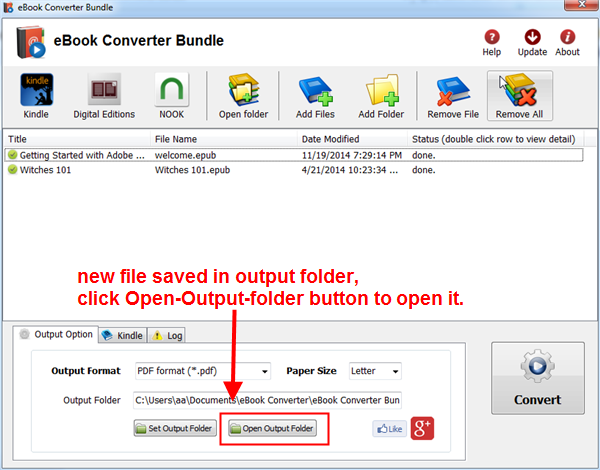Click green status icon for Getting Started row
The image size is (600, 470).
pyautogui.click(x=13, y=155)
